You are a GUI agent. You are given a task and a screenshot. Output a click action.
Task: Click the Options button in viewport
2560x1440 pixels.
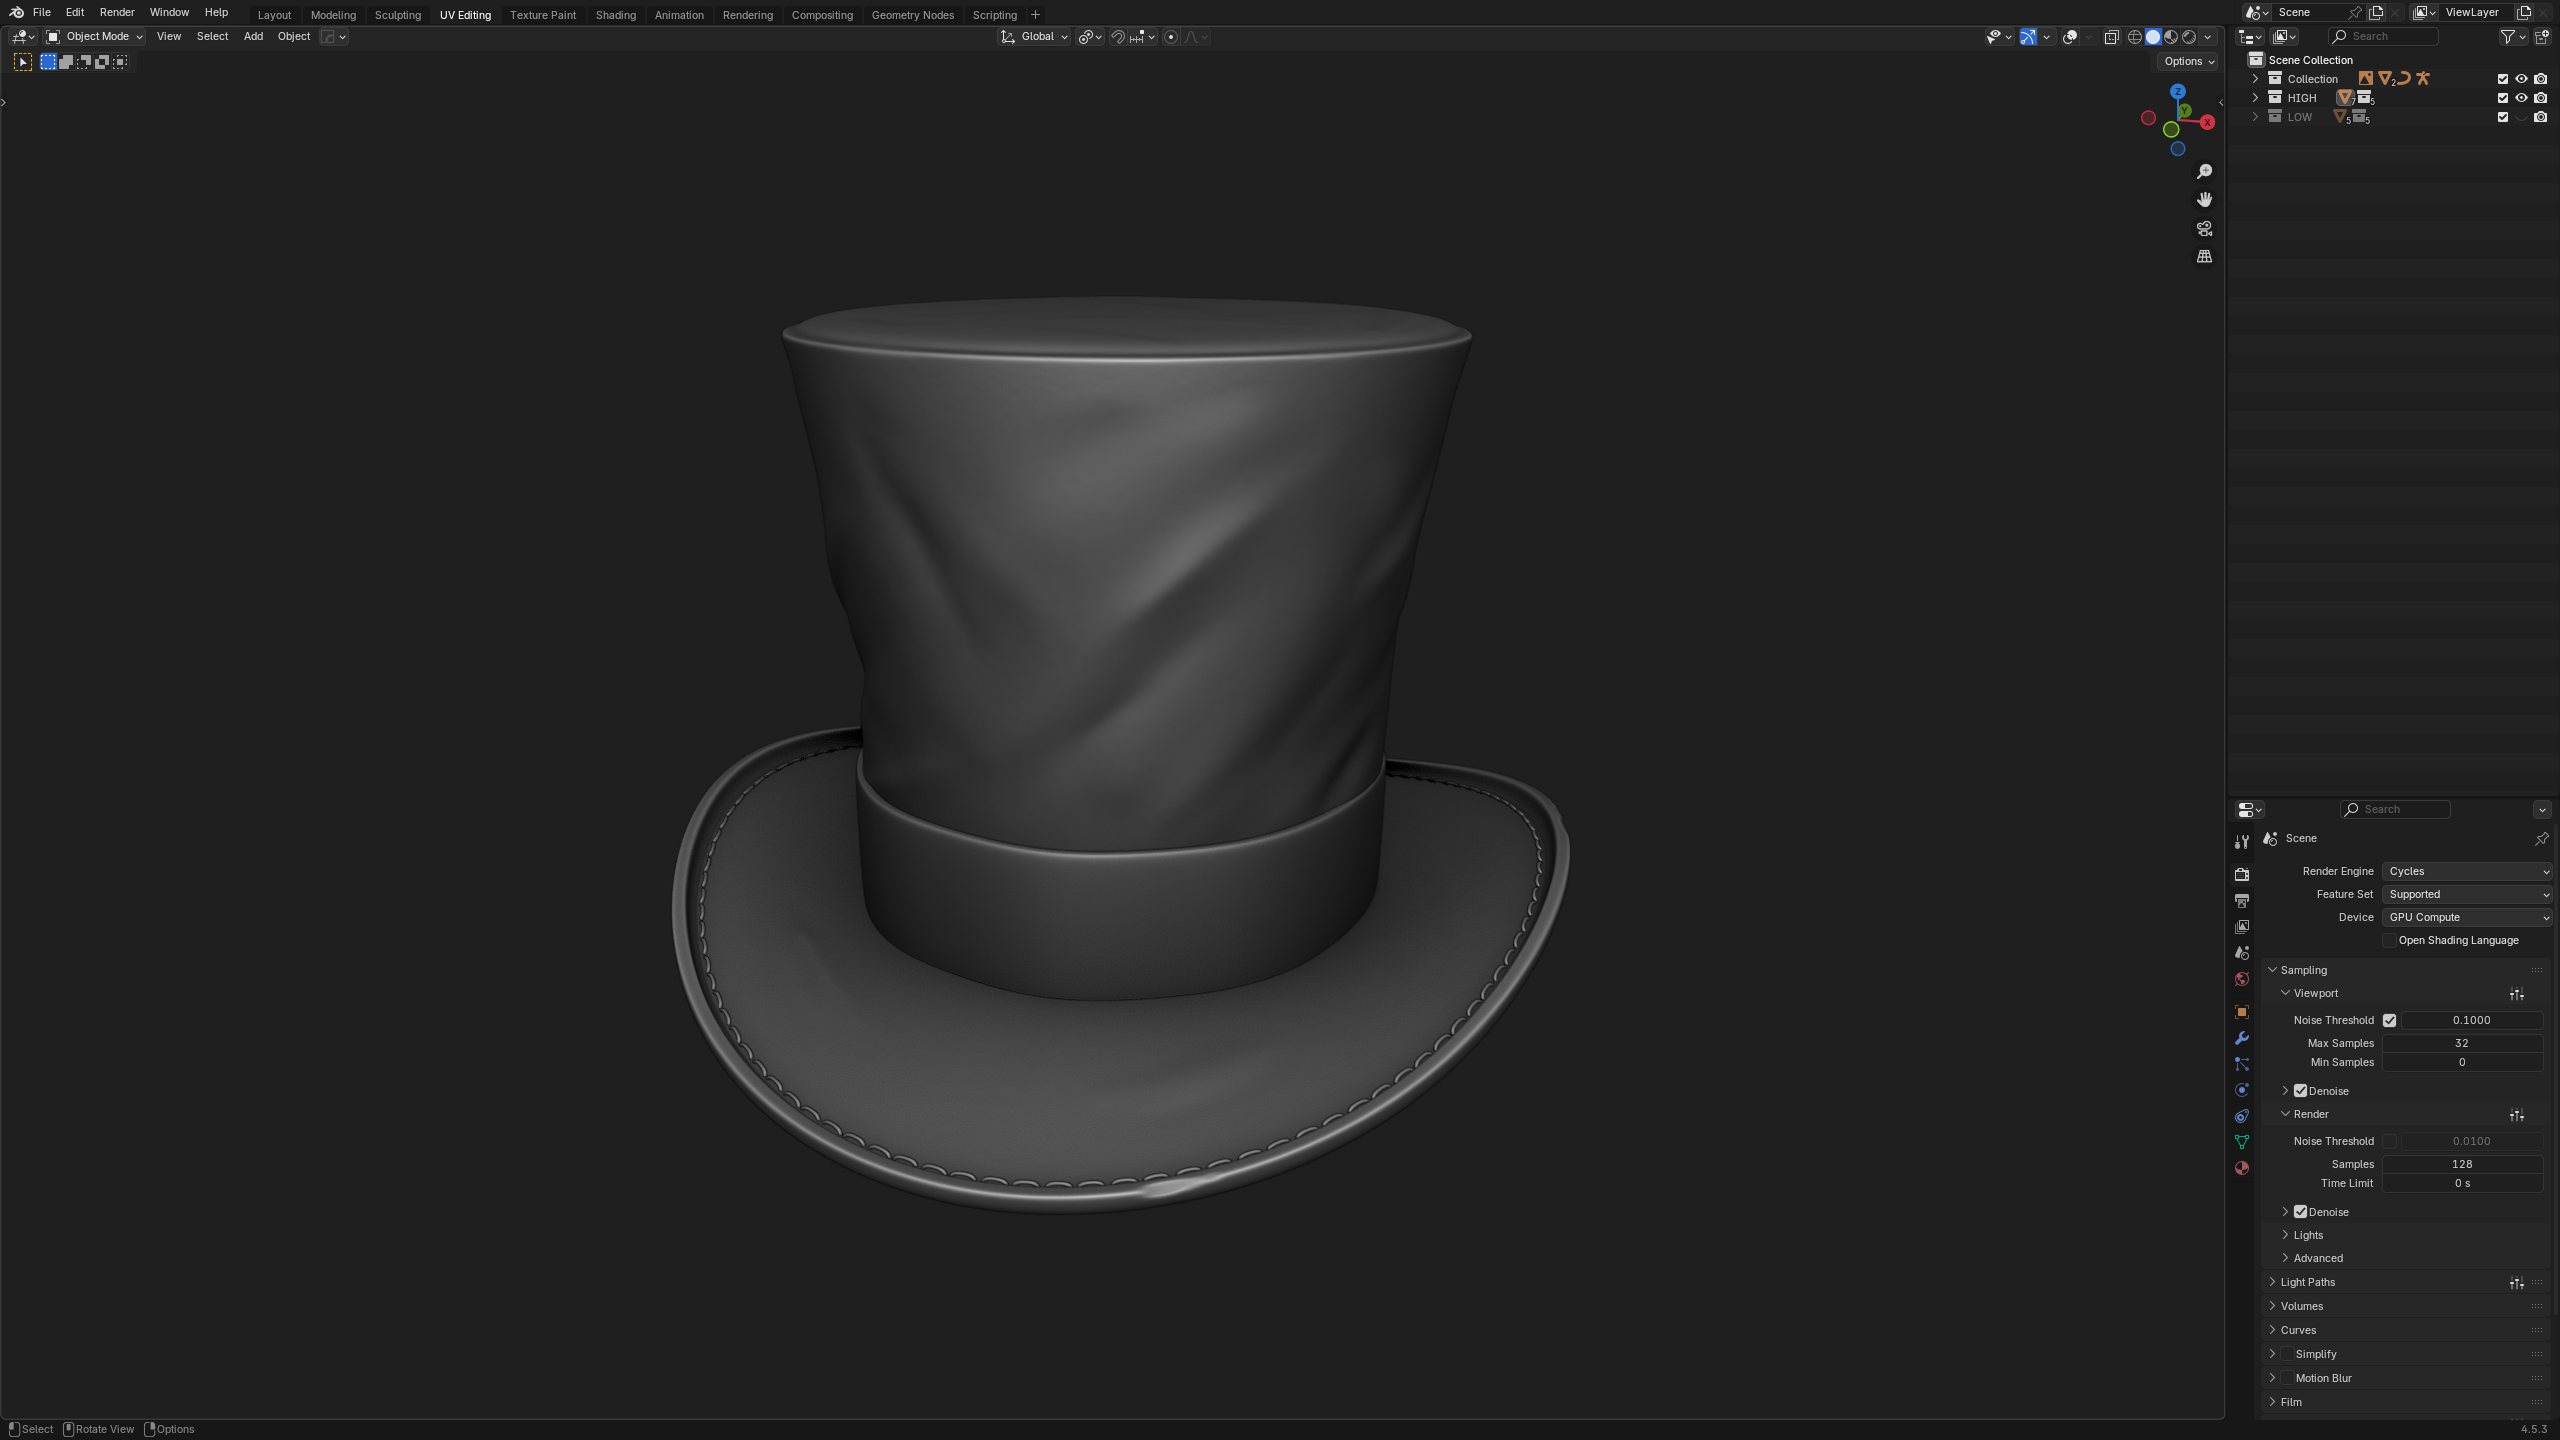(2188, 61)
